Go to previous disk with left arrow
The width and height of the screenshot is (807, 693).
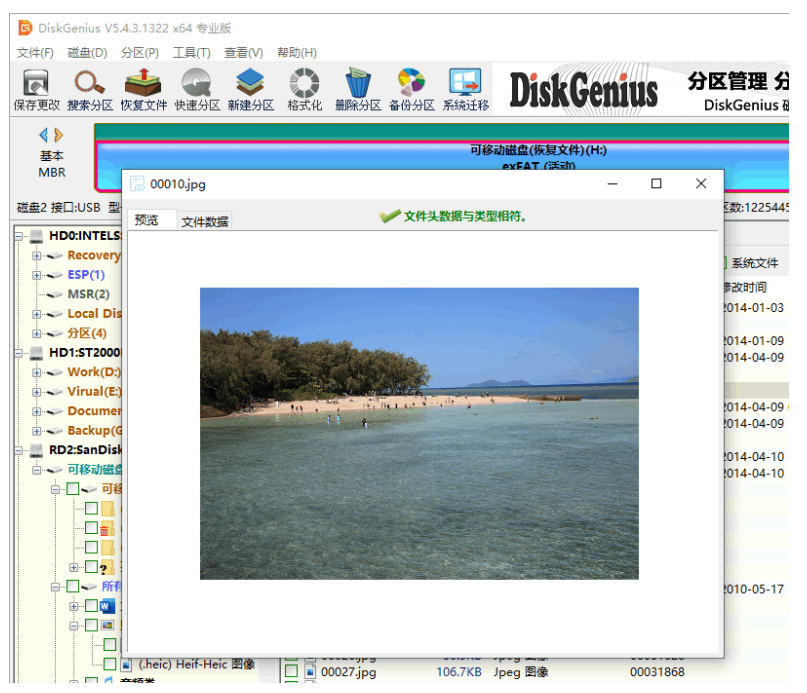(x=43, y=134)
